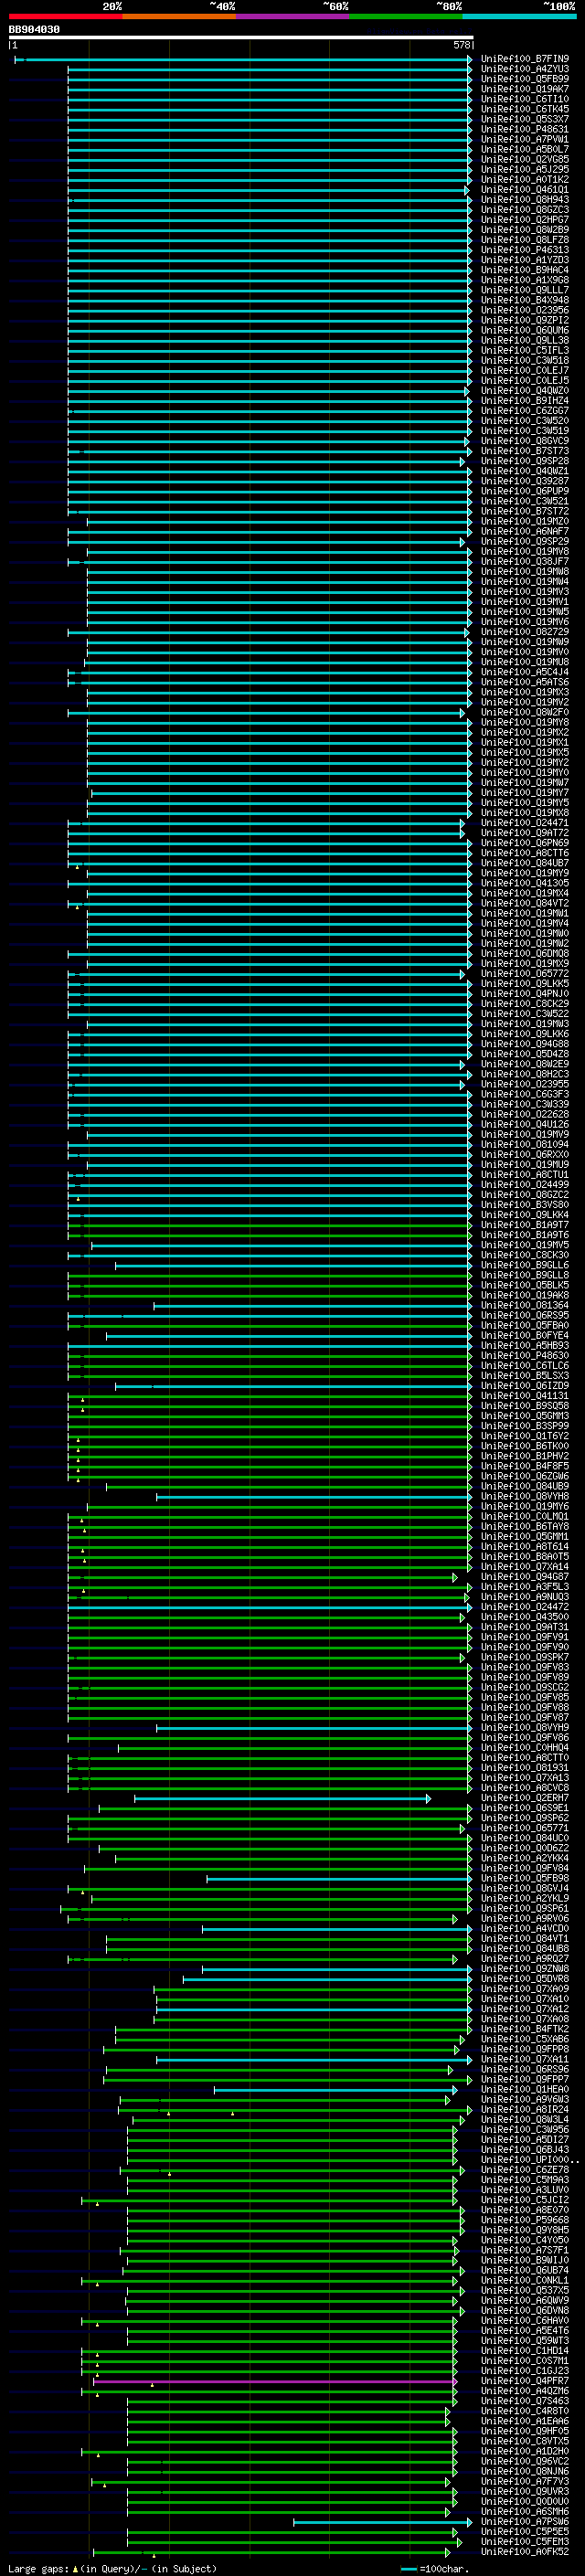Select hit UniRef100_B4FTK2
585x2576 pixels.
524,2029
